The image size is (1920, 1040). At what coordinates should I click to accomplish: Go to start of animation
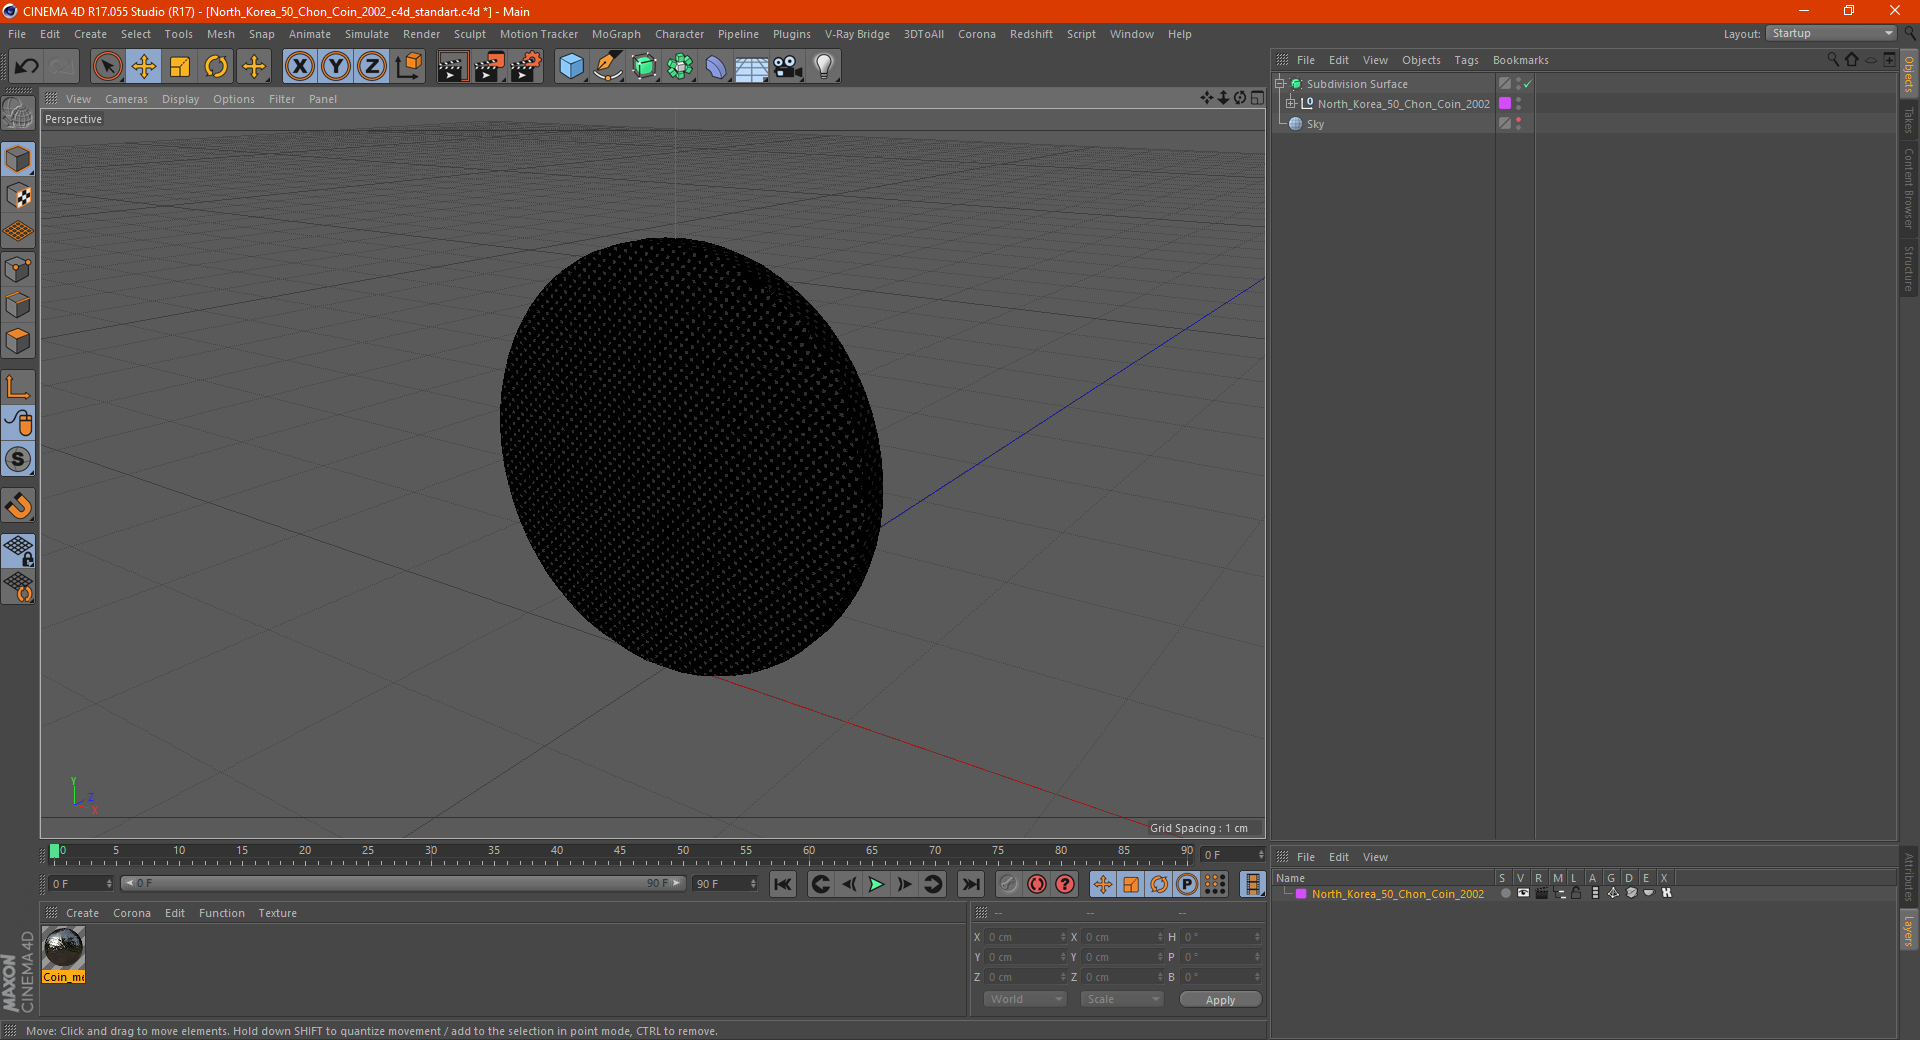pos(783,884)
